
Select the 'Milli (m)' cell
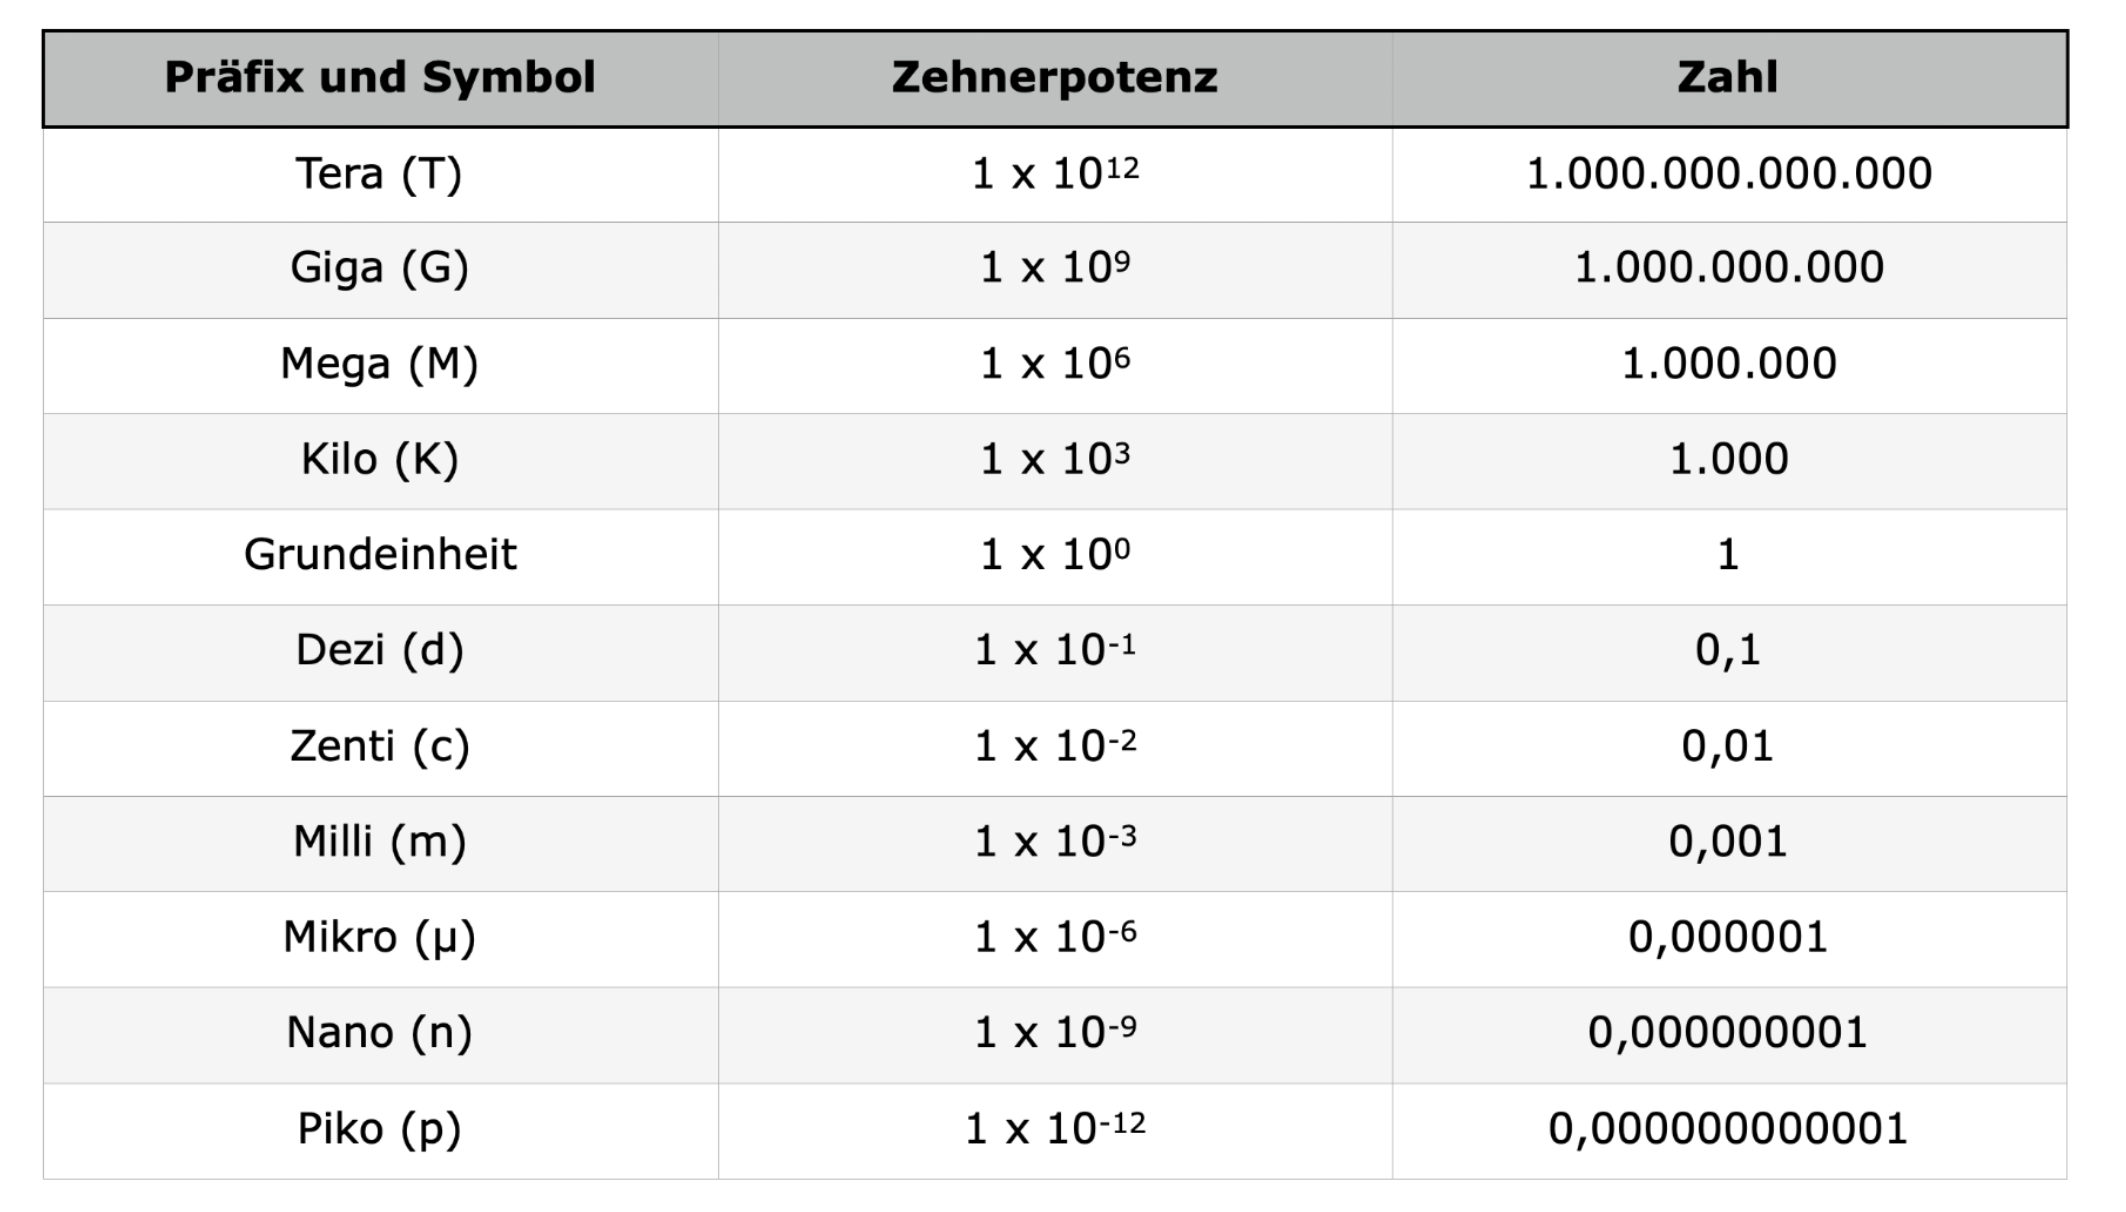coord(380,842)
